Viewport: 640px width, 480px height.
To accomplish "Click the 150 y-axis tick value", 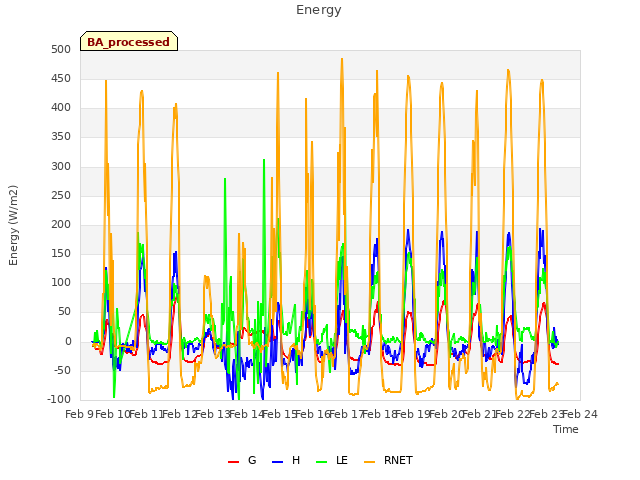I will (61, 253).
